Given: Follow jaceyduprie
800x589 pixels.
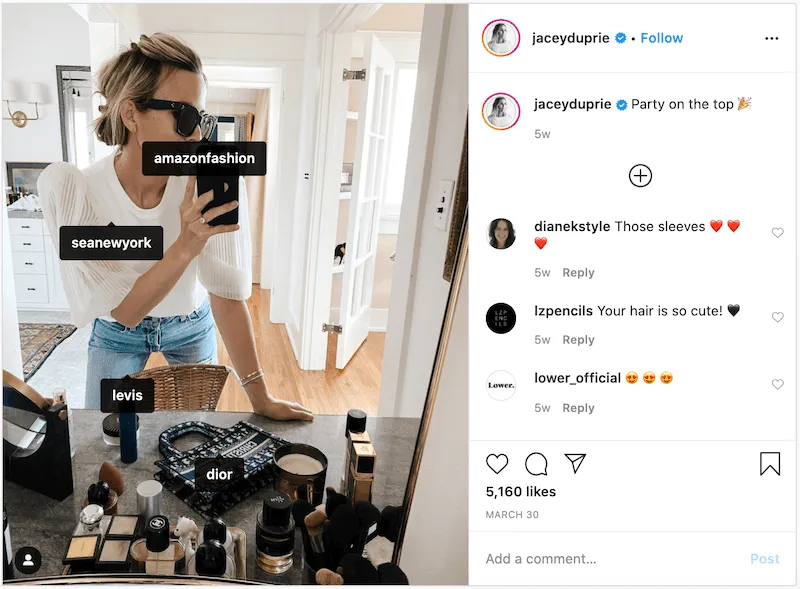Looking at the screenshot, I should (661, 38).
